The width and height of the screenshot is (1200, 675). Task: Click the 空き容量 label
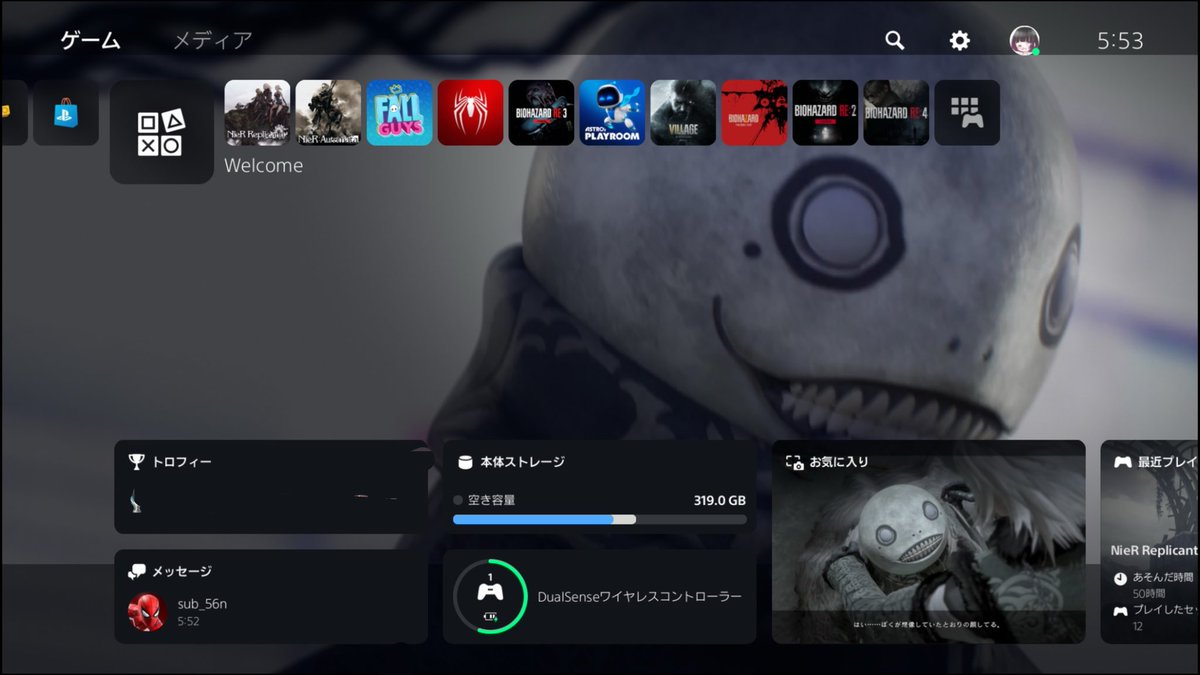492,500
